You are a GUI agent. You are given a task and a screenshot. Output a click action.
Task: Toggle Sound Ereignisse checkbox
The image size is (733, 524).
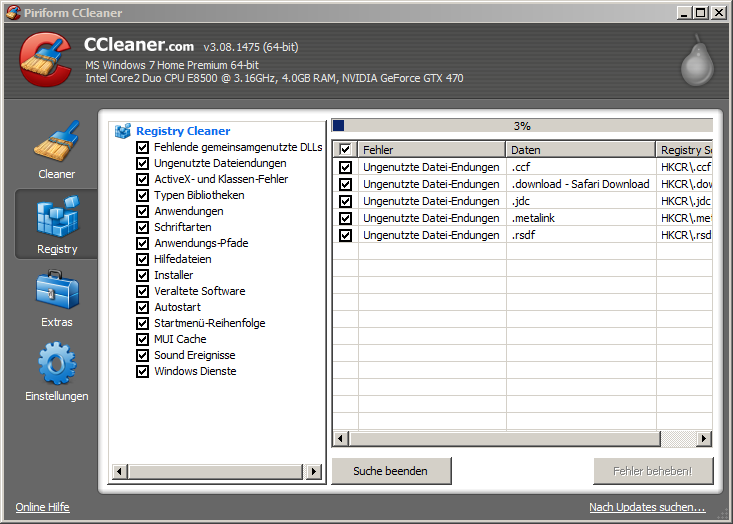pos(142,355)
